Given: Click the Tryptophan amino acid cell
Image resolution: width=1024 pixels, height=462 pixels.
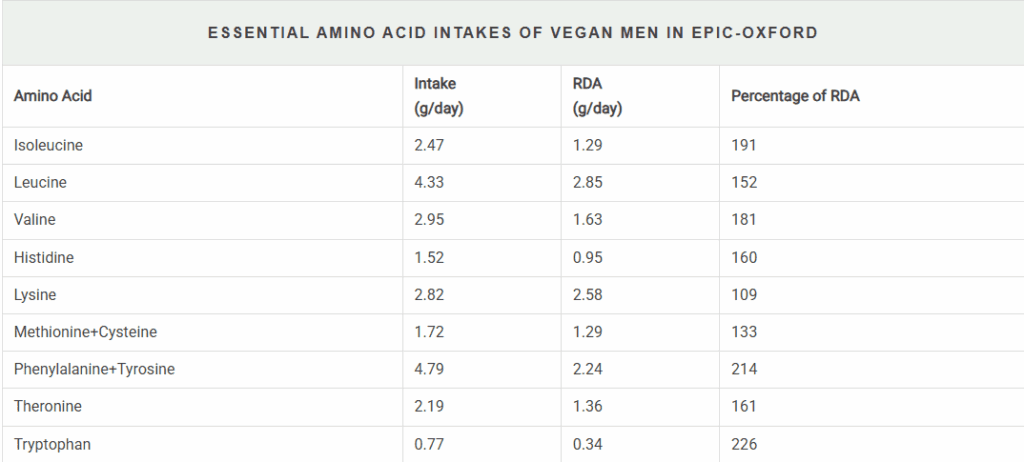Looking at the screenshot, I should tap(51, 443).
